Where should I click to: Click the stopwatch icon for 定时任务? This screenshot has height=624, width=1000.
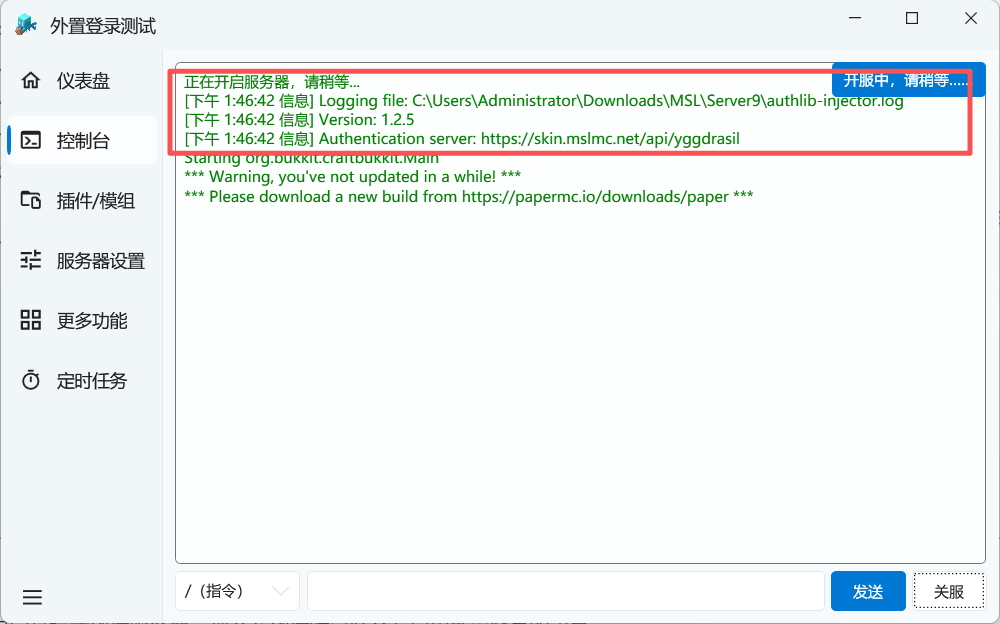[x=31, y=381]
